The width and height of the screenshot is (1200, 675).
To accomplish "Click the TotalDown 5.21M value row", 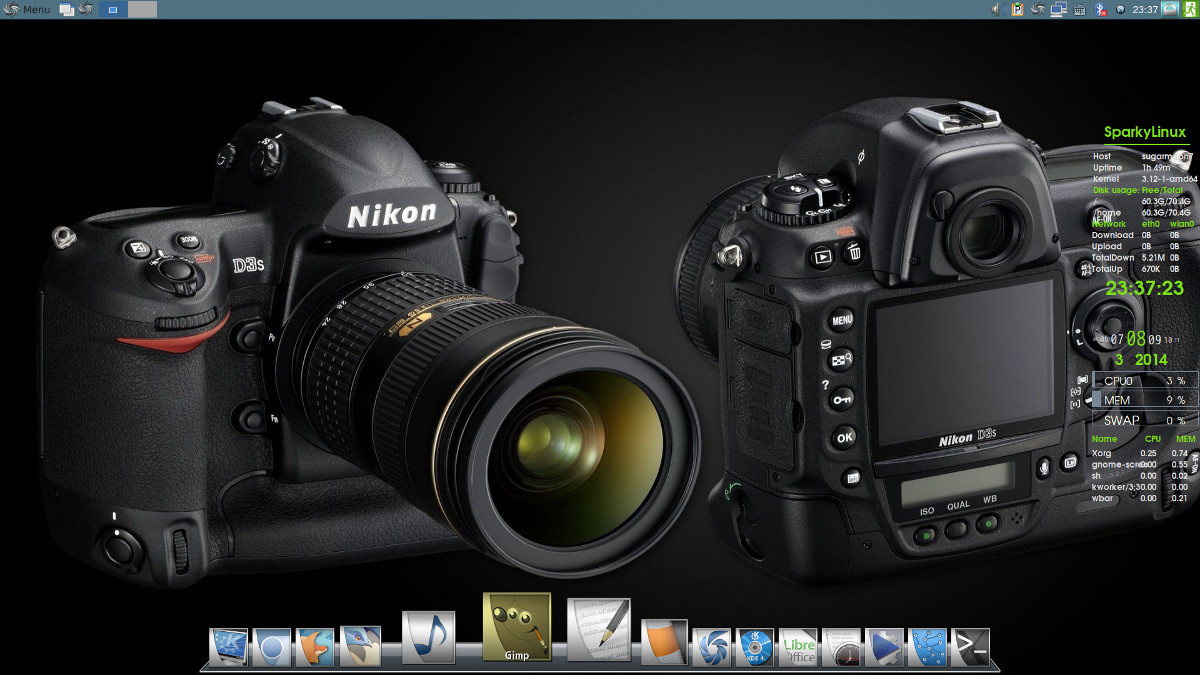I will (1137, 257).
